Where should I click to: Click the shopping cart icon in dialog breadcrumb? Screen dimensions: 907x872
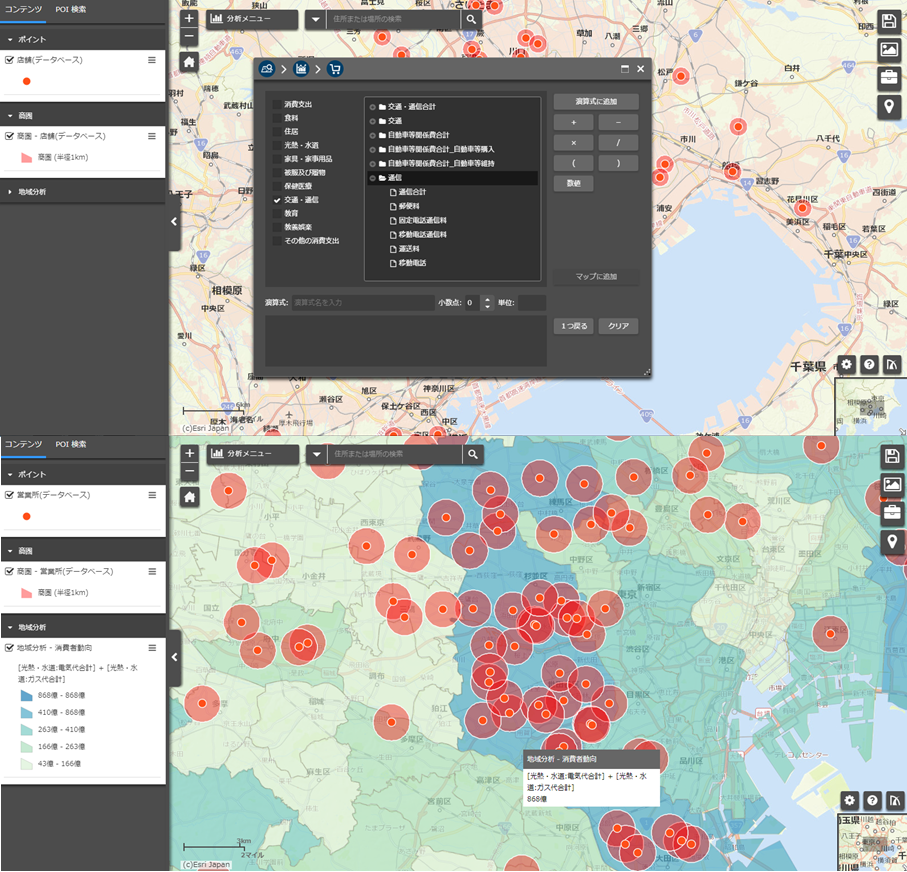tap(335, 69)
